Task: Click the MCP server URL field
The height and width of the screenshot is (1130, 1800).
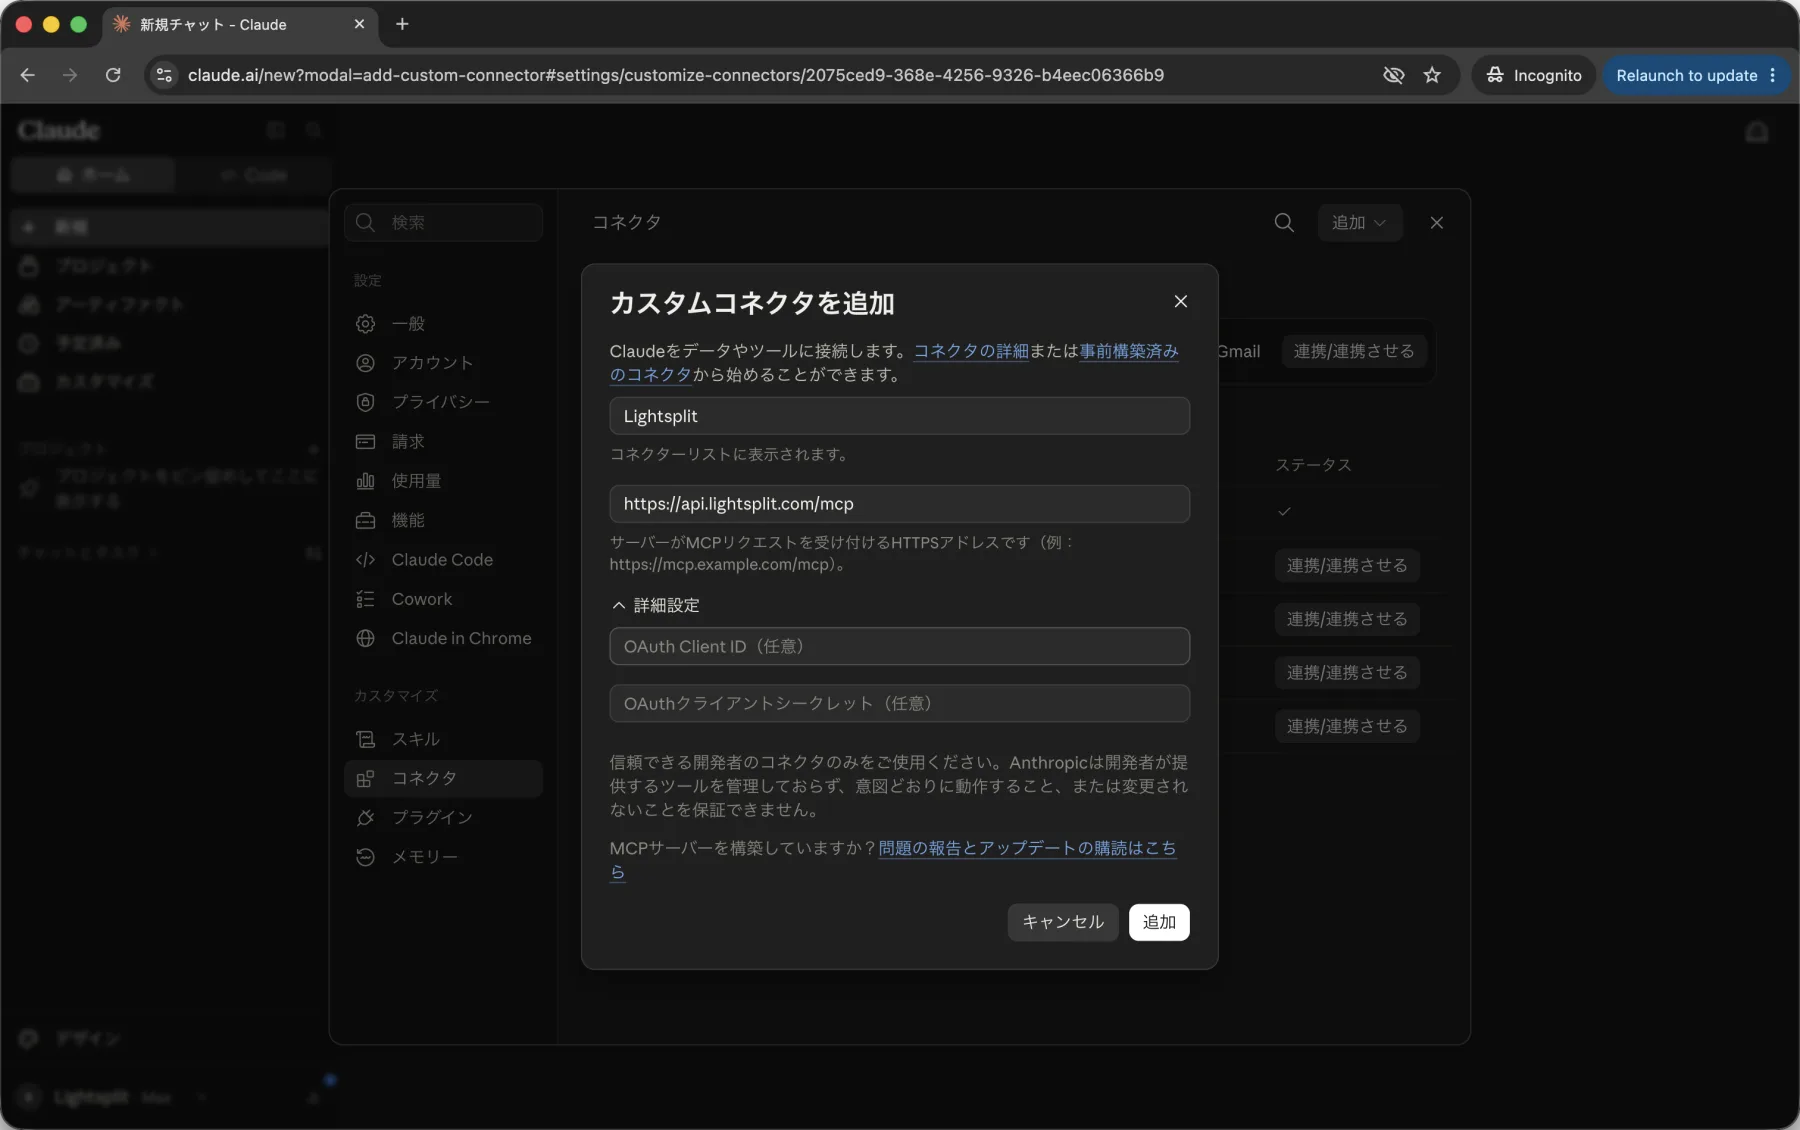Action: point(899,504)
